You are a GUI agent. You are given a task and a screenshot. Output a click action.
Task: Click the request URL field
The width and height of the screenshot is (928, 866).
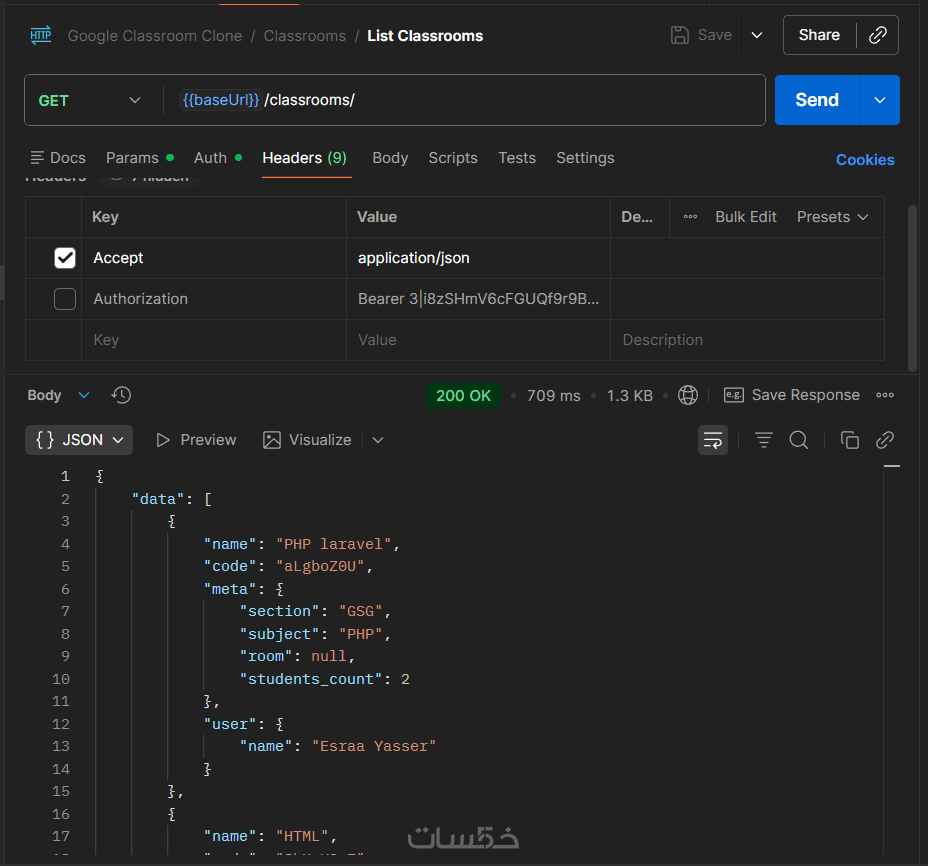click(x=464, y=100)
